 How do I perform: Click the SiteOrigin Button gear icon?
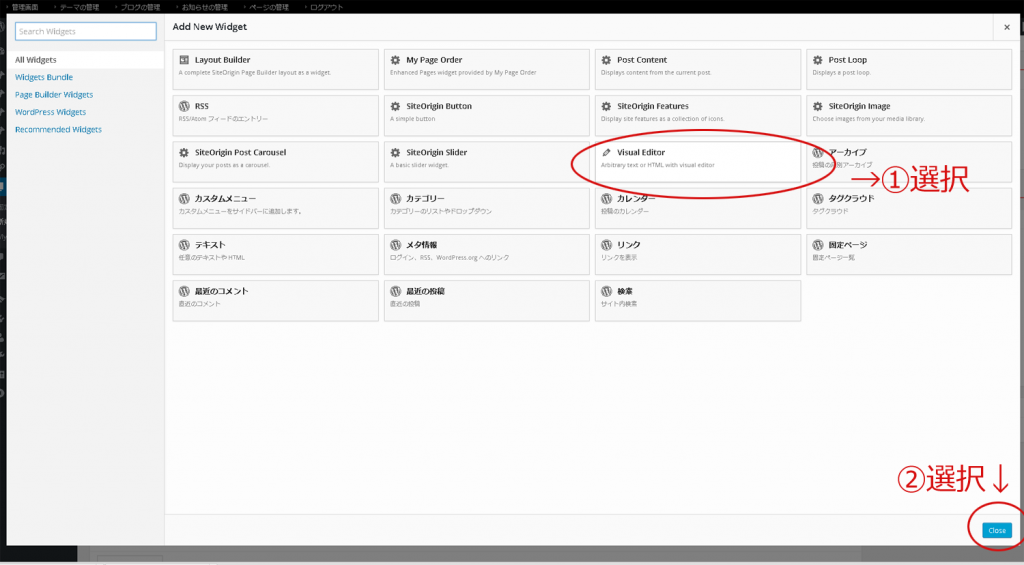coord(395,106)
